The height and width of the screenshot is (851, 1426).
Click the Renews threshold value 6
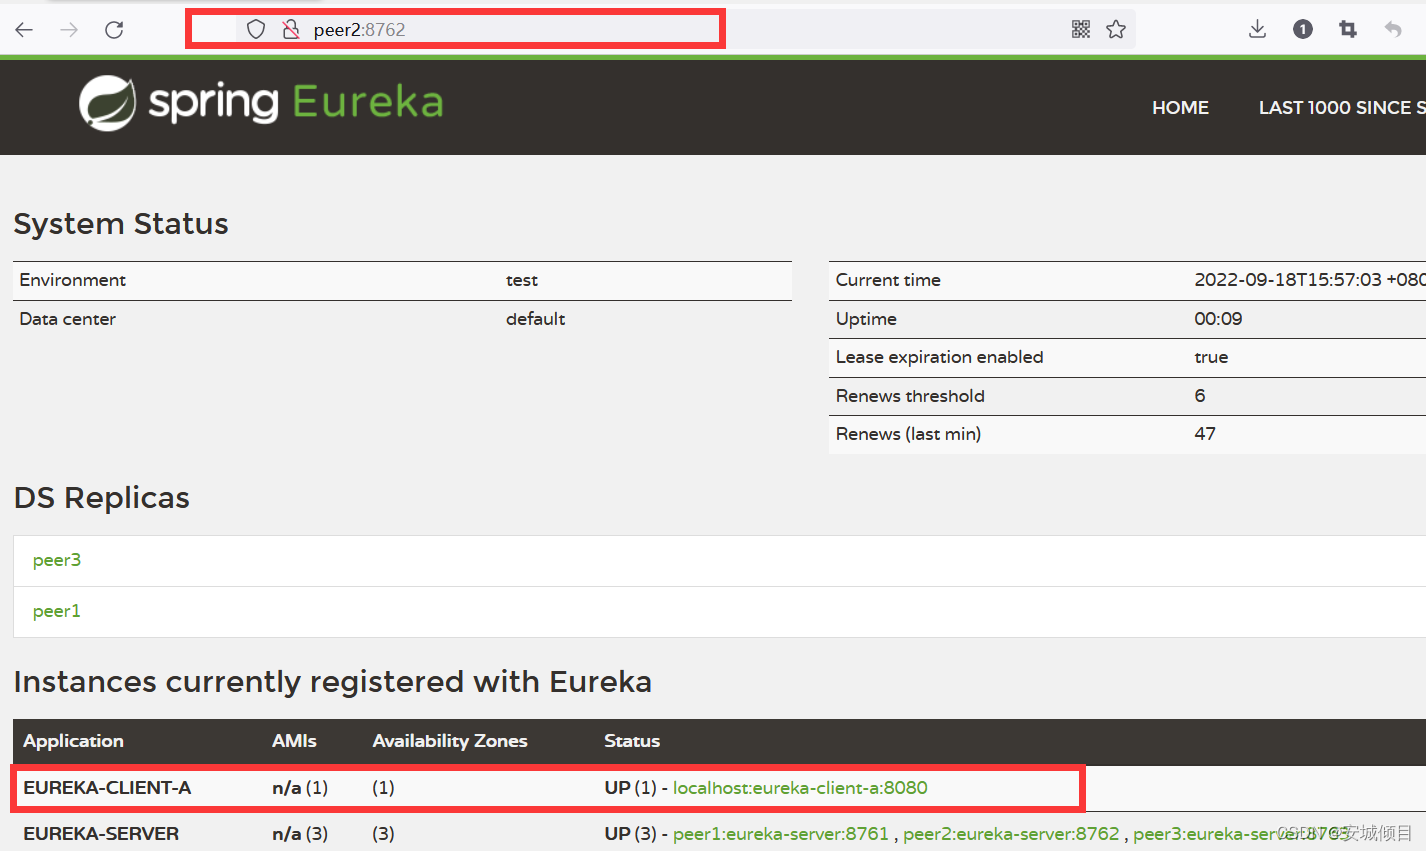click(x=1200, y=396)
